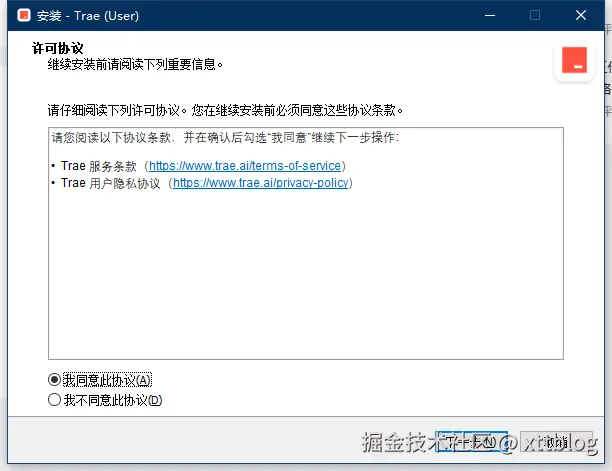Minimize the Trae installer window
Viewport: 612px width, 471px height.
click(490, 16)
